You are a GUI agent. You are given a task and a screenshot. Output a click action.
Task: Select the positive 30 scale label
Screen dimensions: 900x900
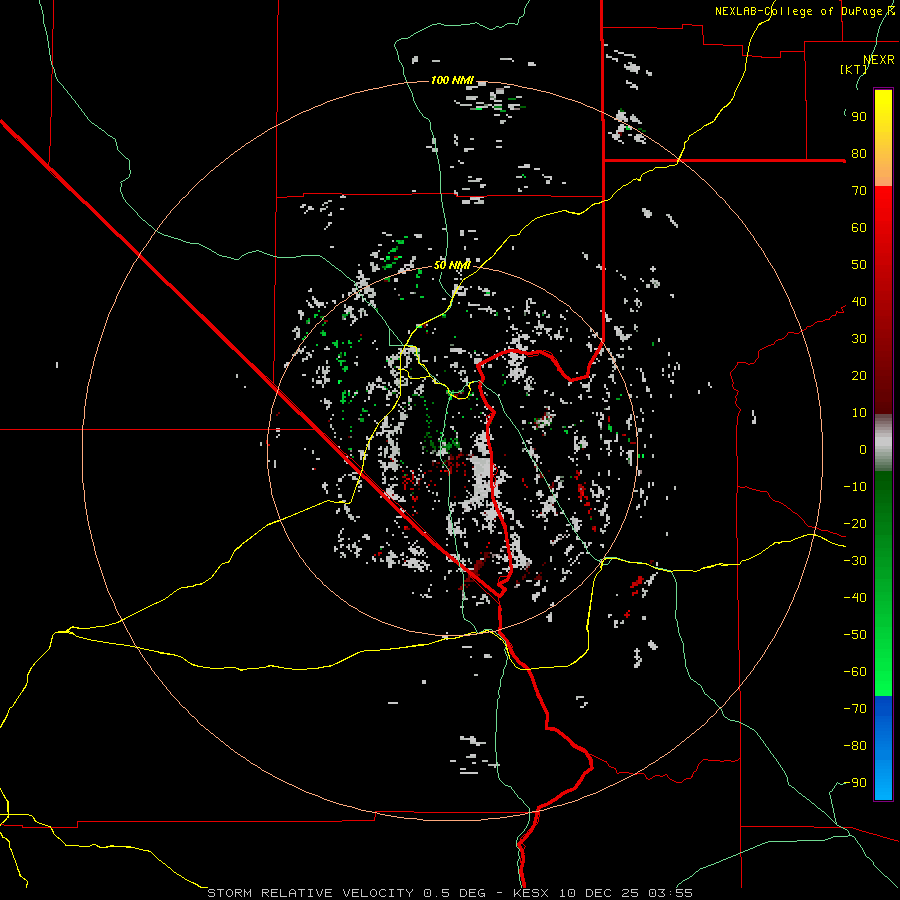pos(859,339)
